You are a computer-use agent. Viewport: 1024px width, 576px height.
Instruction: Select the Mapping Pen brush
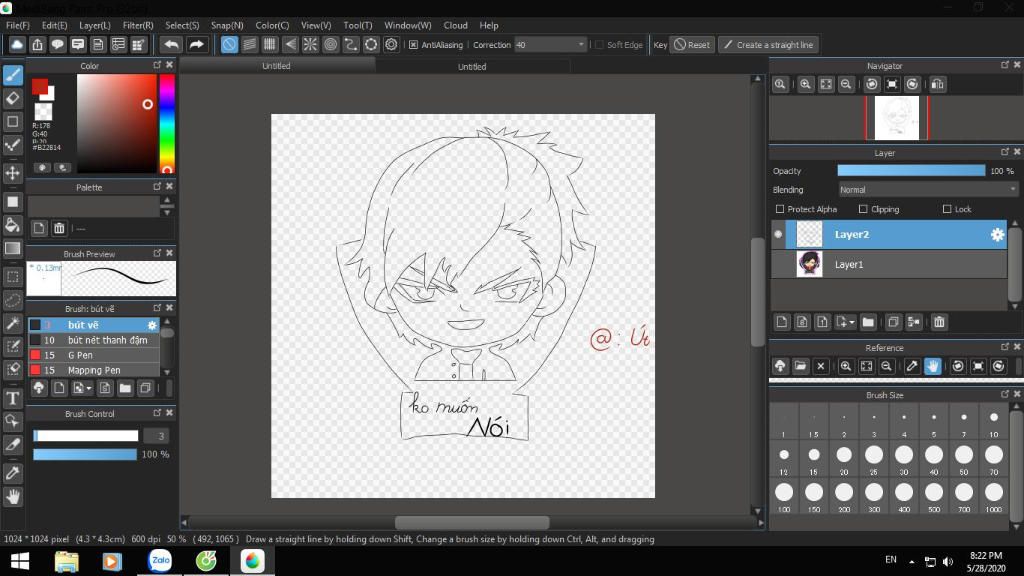pyautogui.click(x=93, y=370)
